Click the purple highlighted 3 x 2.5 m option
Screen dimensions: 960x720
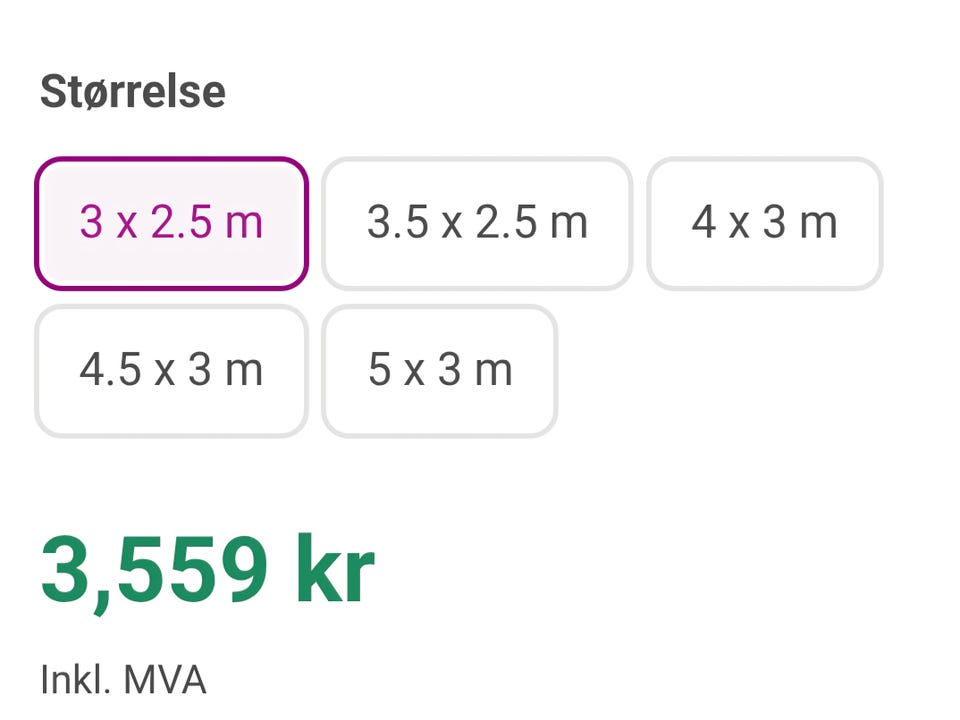click(x=171, y=223)
